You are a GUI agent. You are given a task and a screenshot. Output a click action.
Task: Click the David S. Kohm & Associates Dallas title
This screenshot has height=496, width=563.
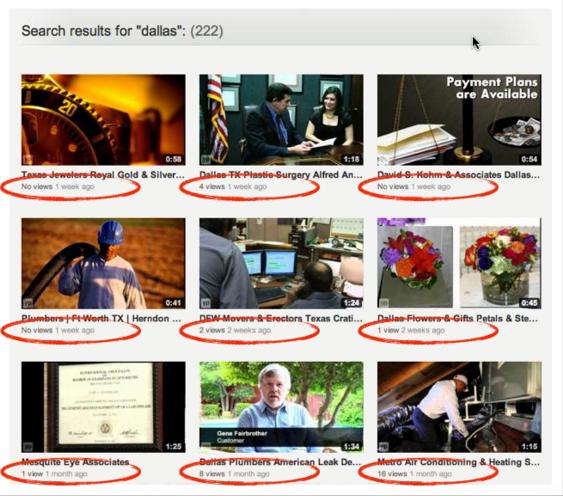coord(459,175)
